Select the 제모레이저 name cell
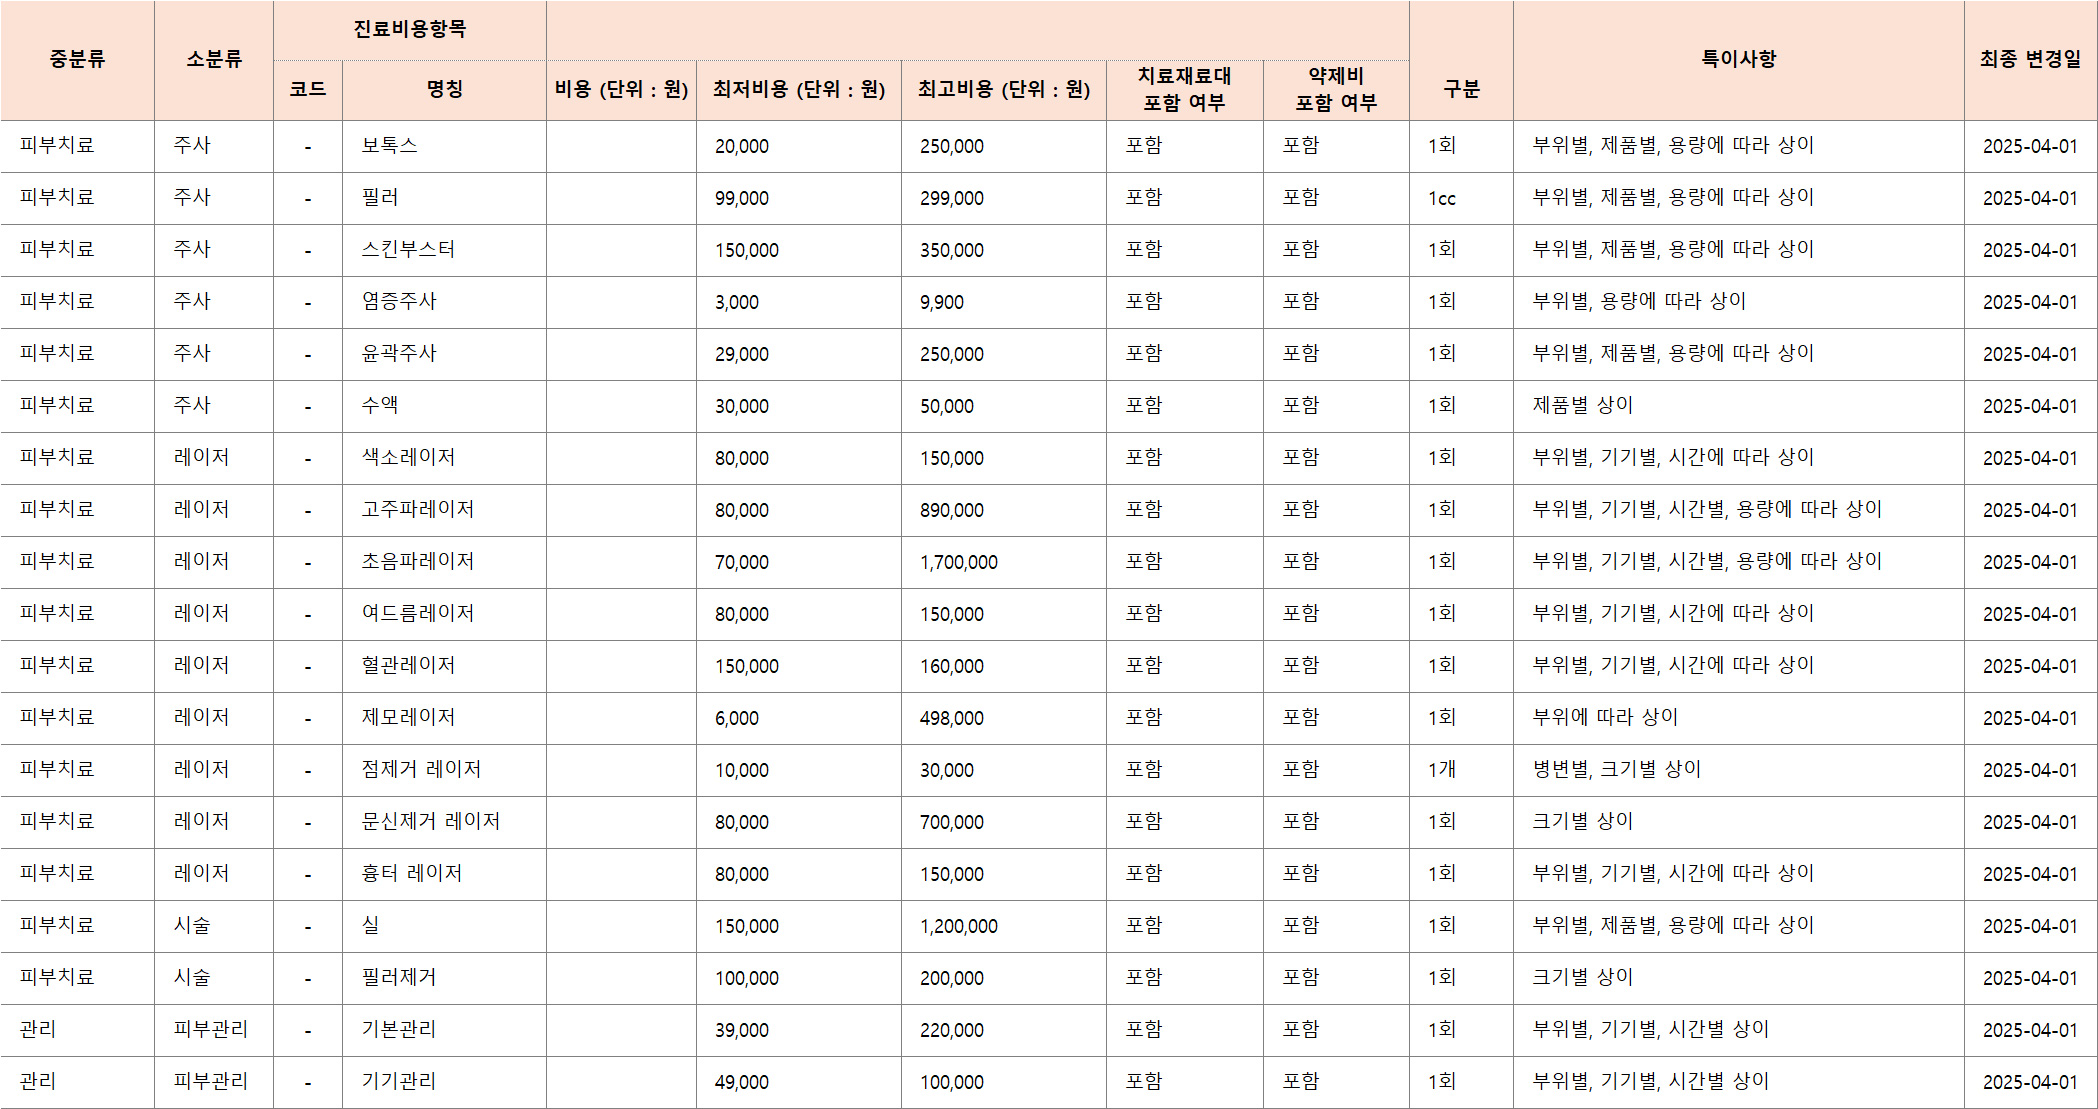Image resolution: width=2098 pixels, height=1109 pixels. 444,718
